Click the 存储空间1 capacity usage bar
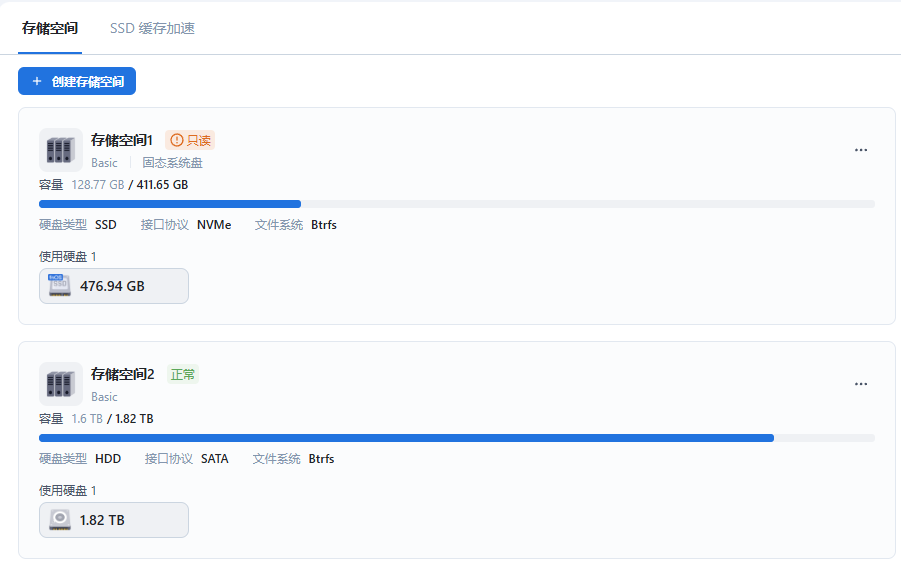The image size is (901, 564). coord(456,204)
